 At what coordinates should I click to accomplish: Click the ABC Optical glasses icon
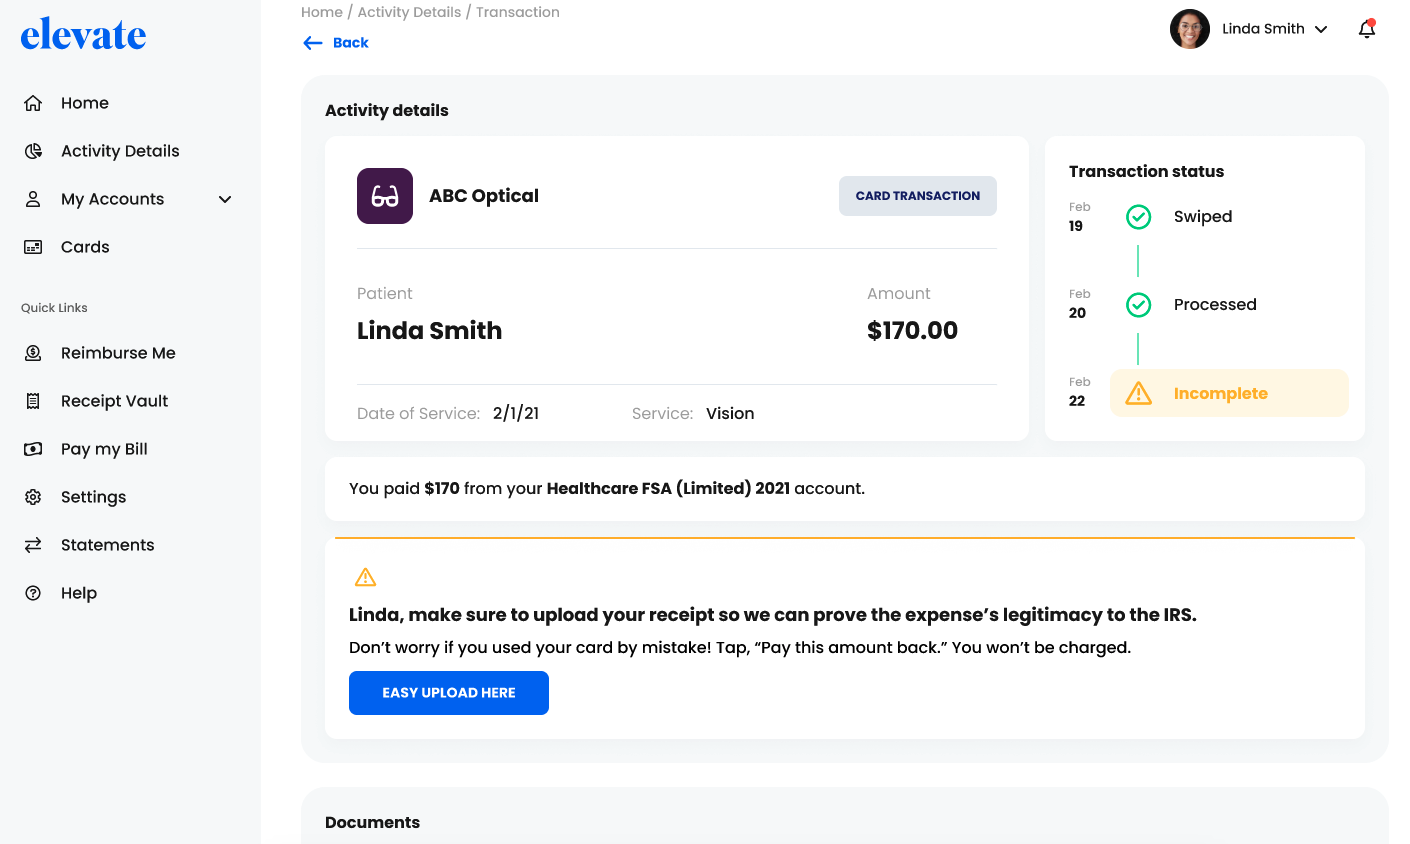(x=385, y=196)
